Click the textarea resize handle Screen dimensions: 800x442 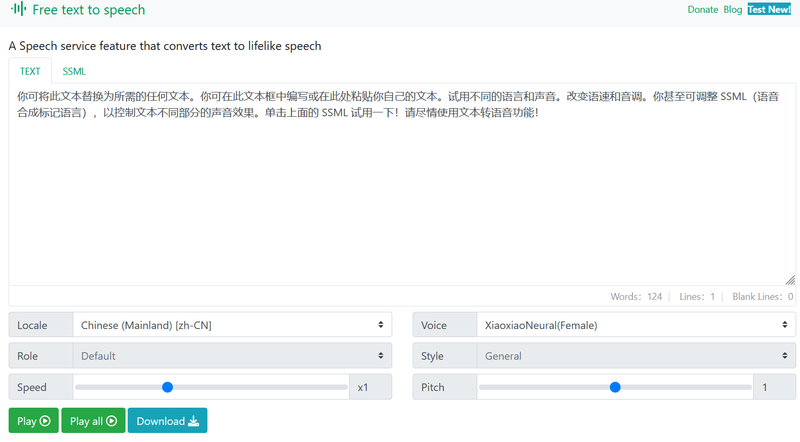(x=790, y=280)
